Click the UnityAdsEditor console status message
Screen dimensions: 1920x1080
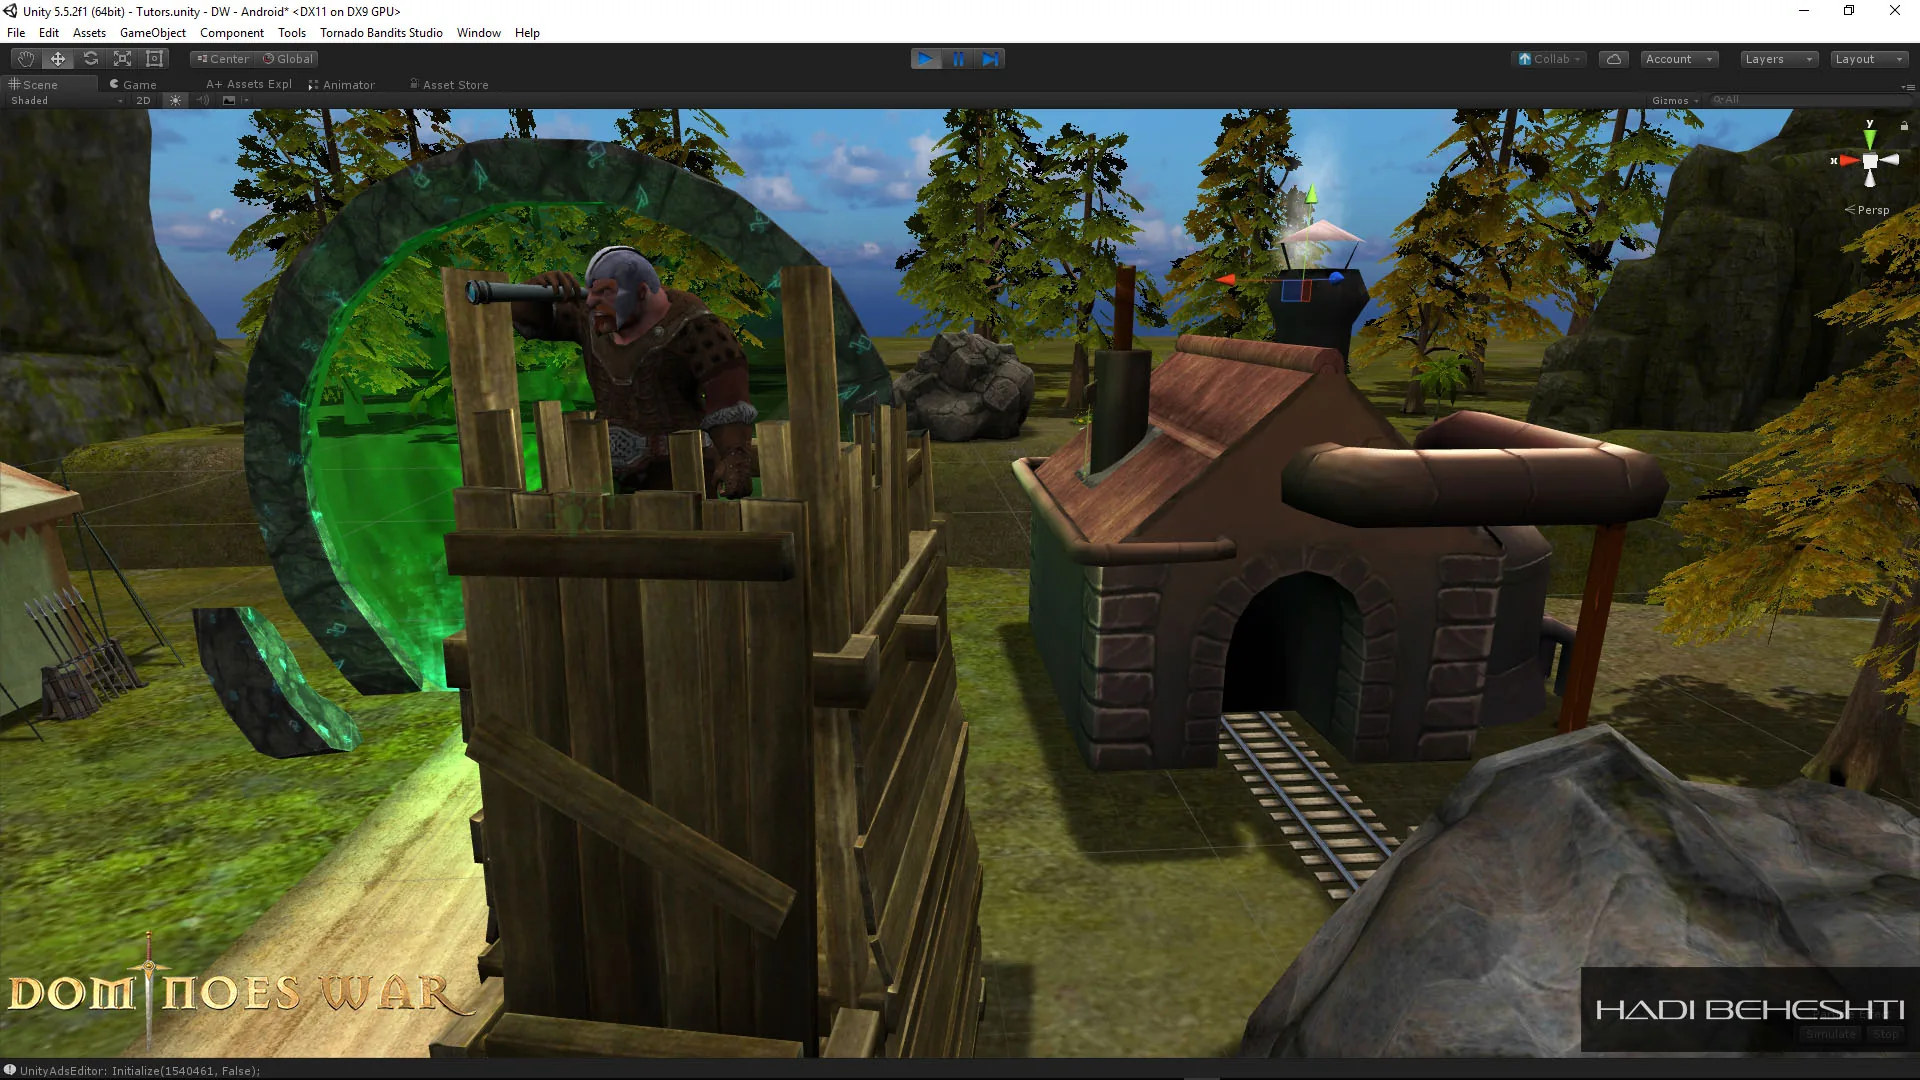pos(140,1070)
